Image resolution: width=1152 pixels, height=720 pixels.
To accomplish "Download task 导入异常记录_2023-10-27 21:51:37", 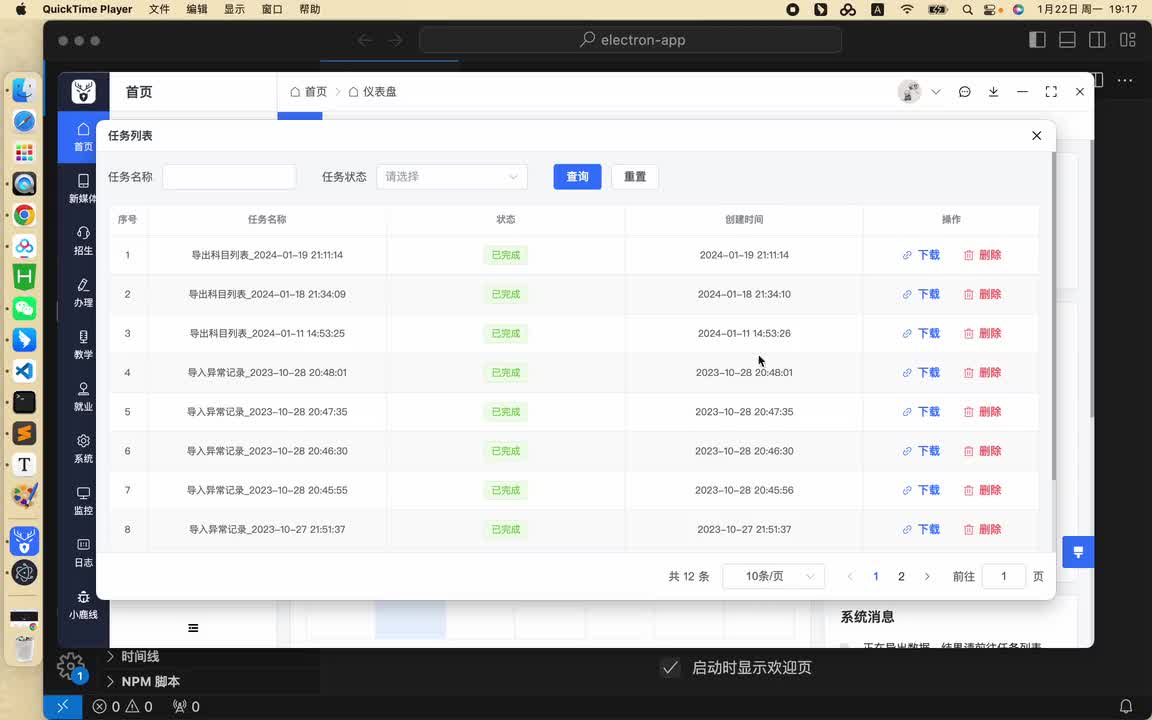I will (x=921, y=529).
